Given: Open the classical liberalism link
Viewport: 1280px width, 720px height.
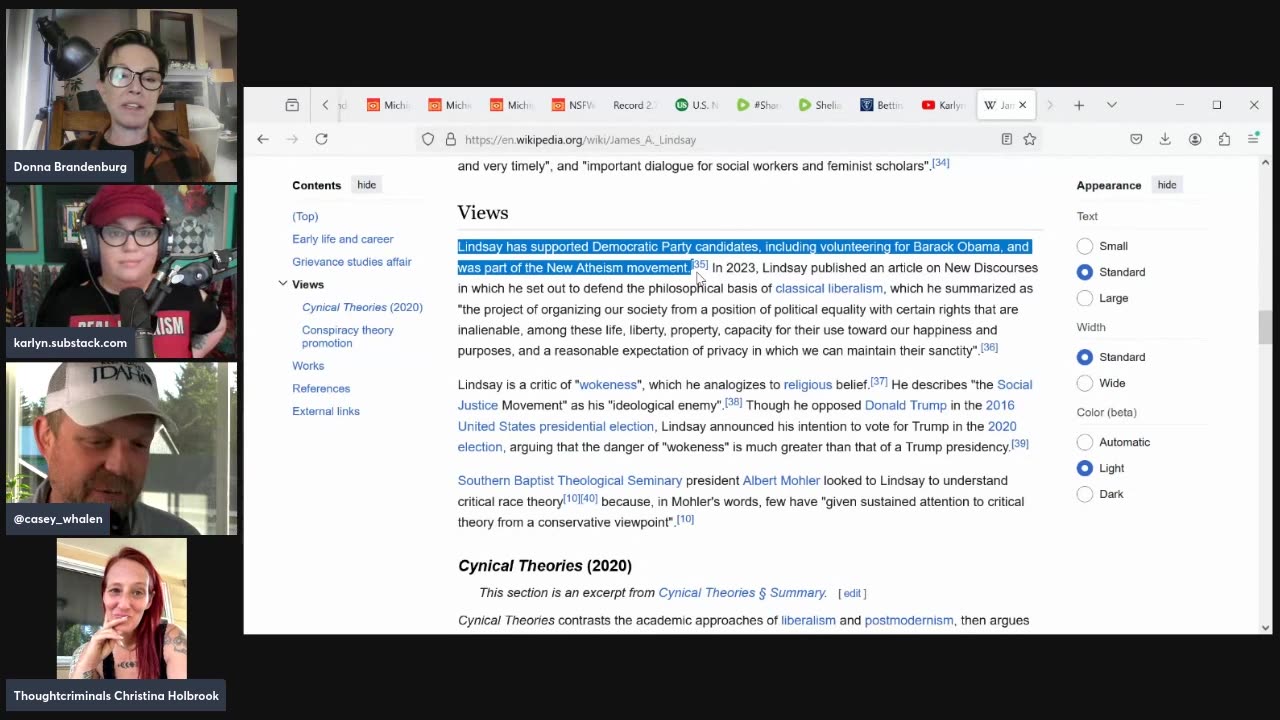Looking at the screenshot, I should (x=829, y=288).
